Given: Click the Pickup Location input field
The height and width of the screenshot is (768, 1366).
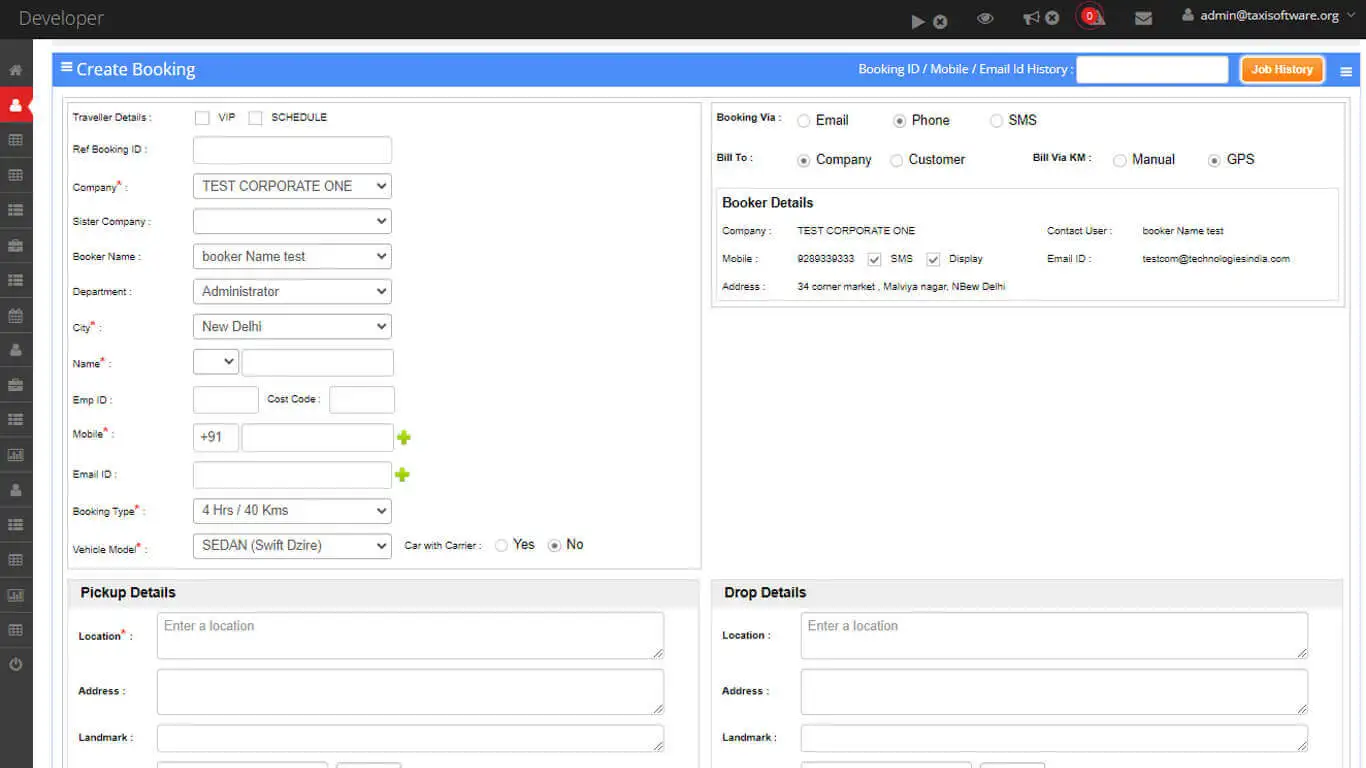Looking at the screenshot, I should (x=410, y=635).
